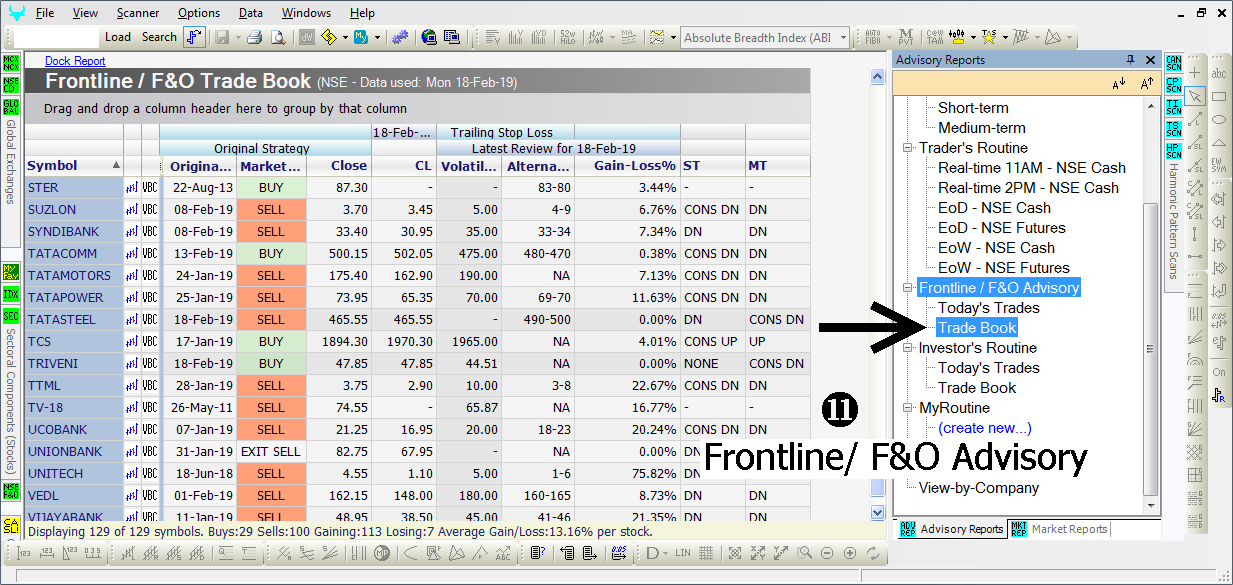Open the HP SCN harmonic scans icon

pyautogui.click(x=1174, y=151)
